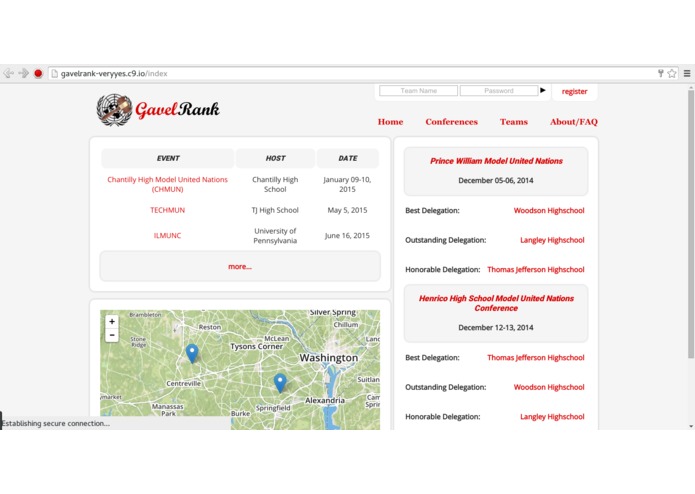The width and height of the screenshot is (695, 494).
Task: Click the EVENT column header
Action: (x=168, y=158)
